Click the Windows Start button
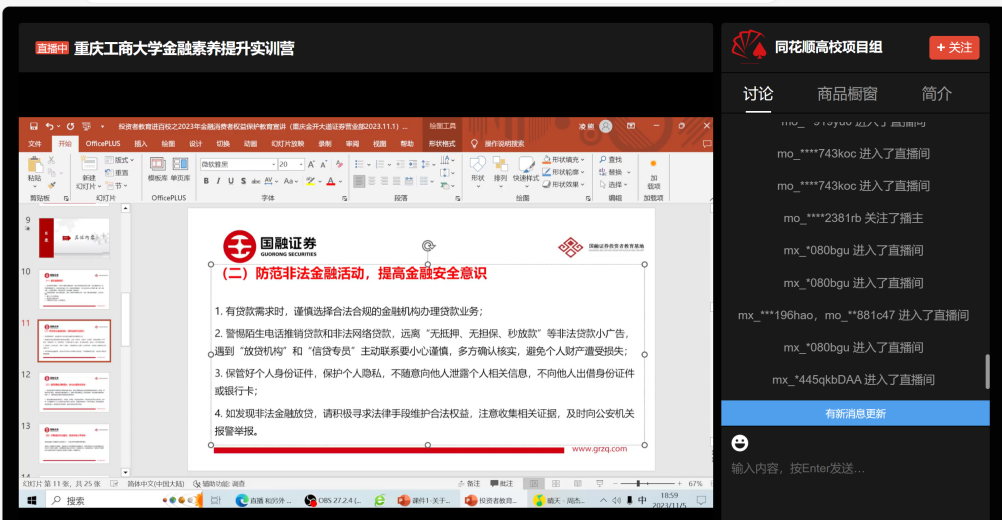Screen dimensions: 1002x520 (31, 500)
